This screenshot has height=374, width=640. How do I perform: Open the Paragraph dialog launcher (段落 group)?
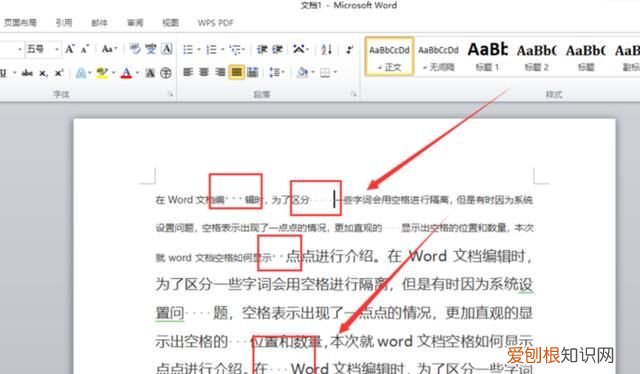coord(353,94)
